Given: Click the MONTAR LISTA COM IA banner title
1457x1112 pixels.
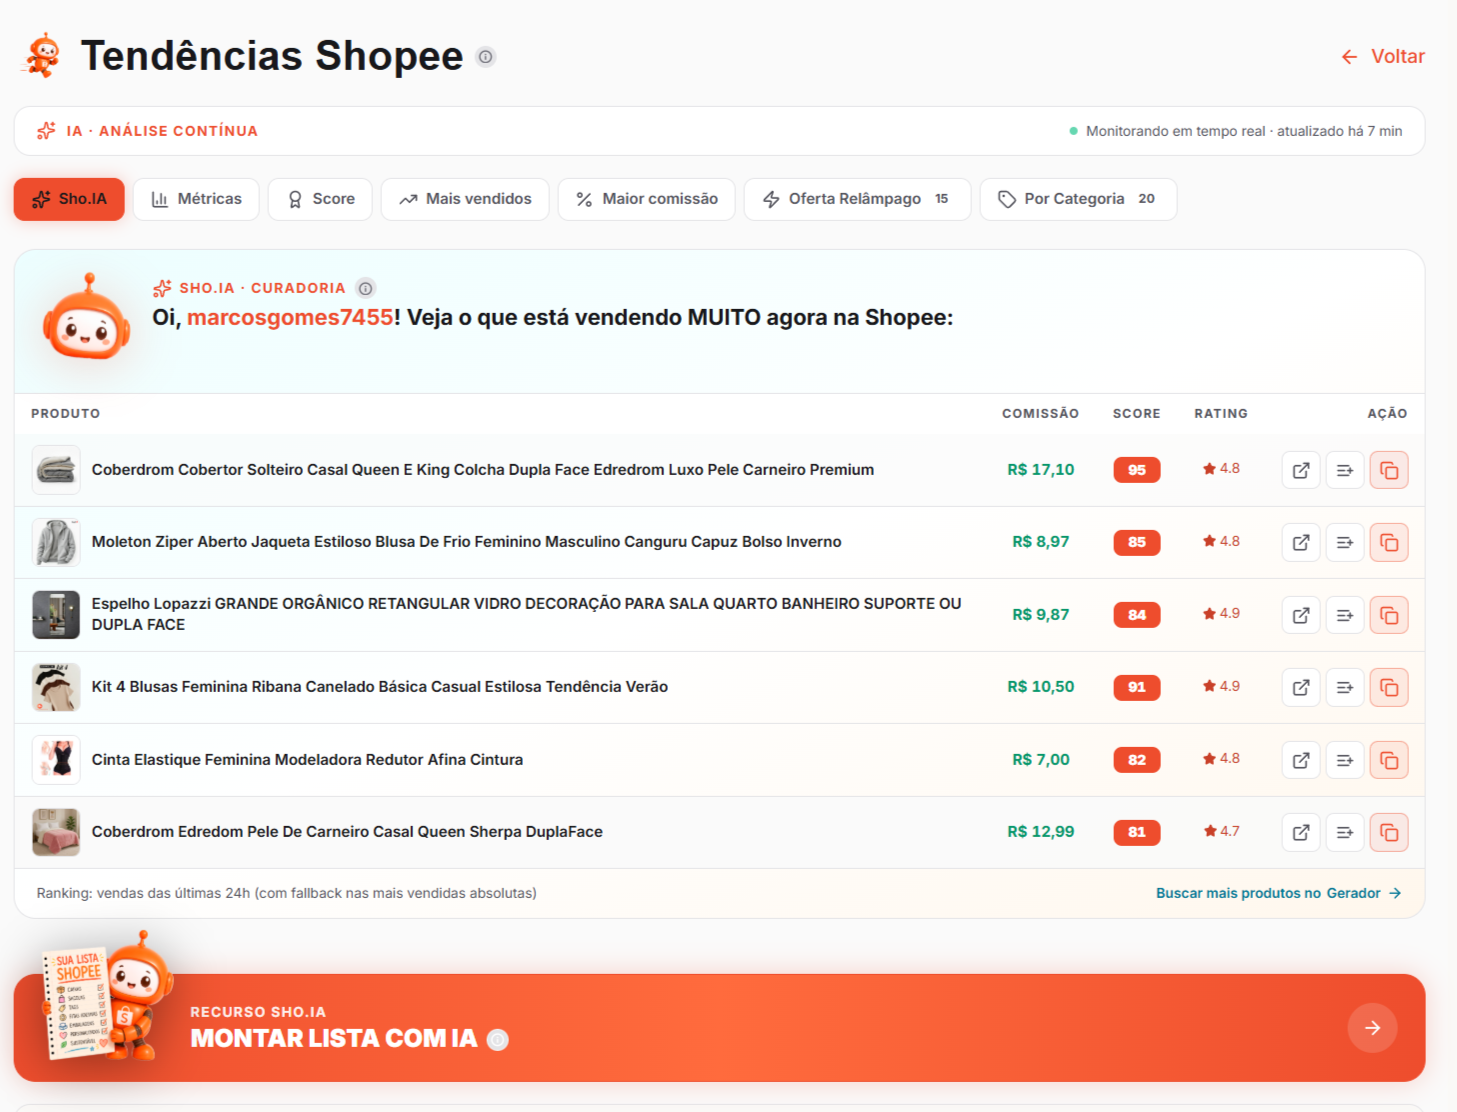Looking at the screenshot, I should 334,1039.
